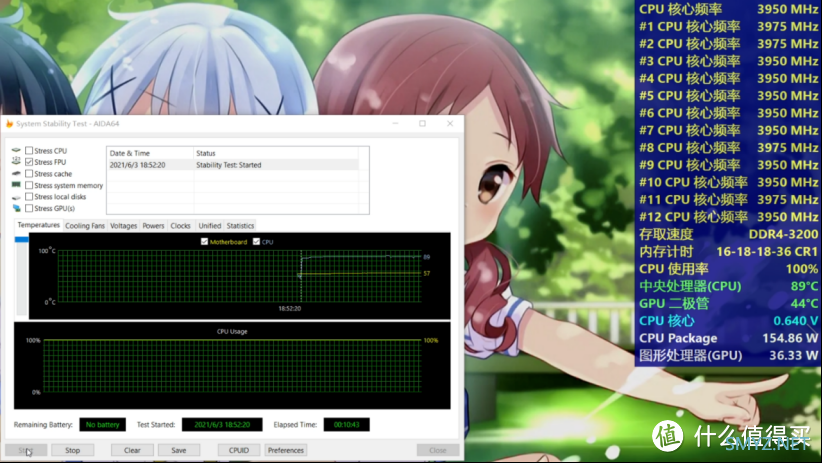Click the CPU chip icon beside Stress CPU
The image size is (822, 463).
coord(16,150)
